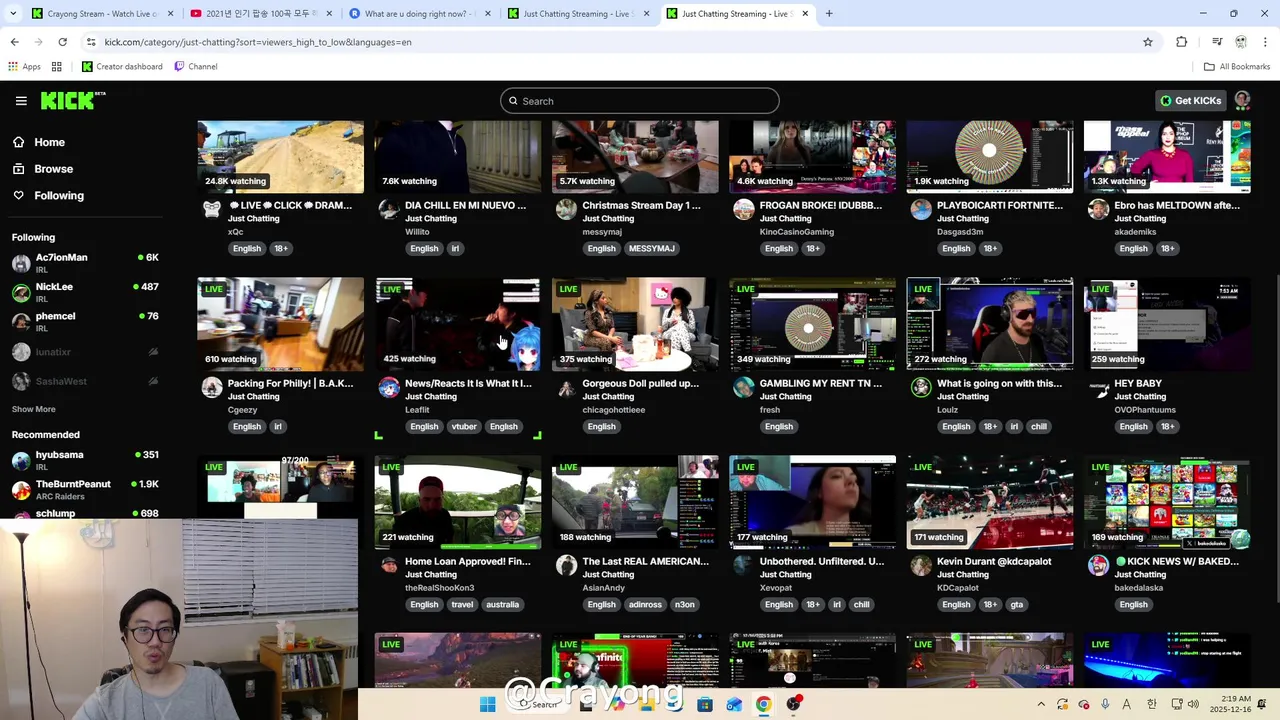The height and width of the screenshot is (720, 1280).
Task: Click chicagohottieee channel name
Action: [x=614, y=410]
